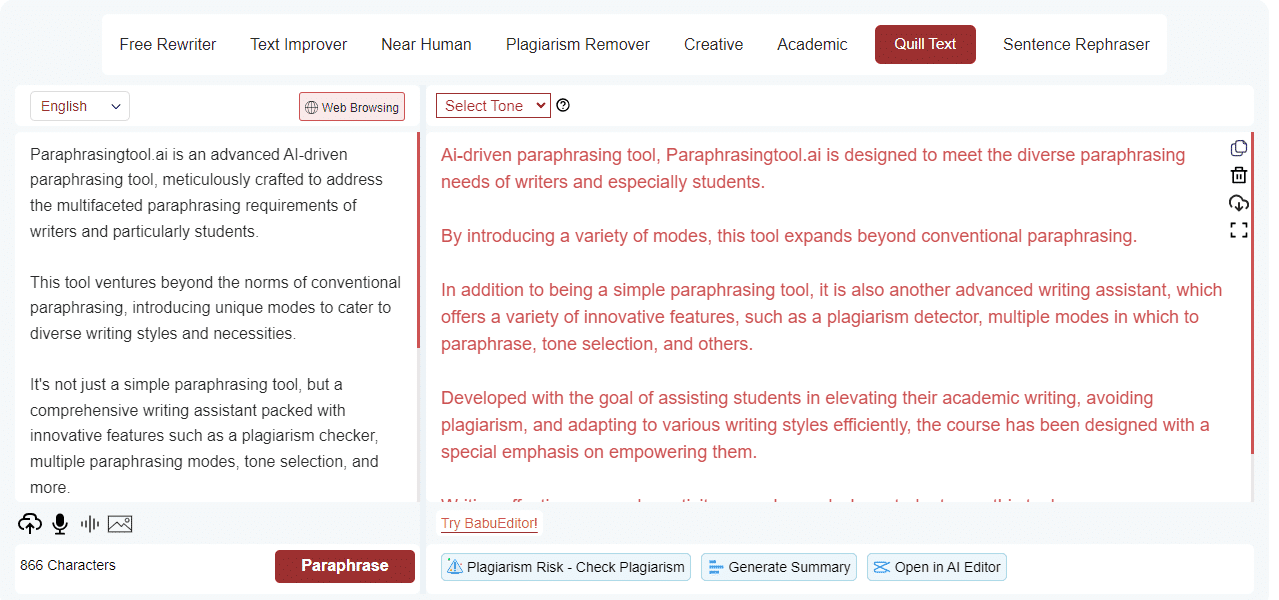Click the audio waveform icon
This screenshot has height=600, width=1279.
click(90, 523)
